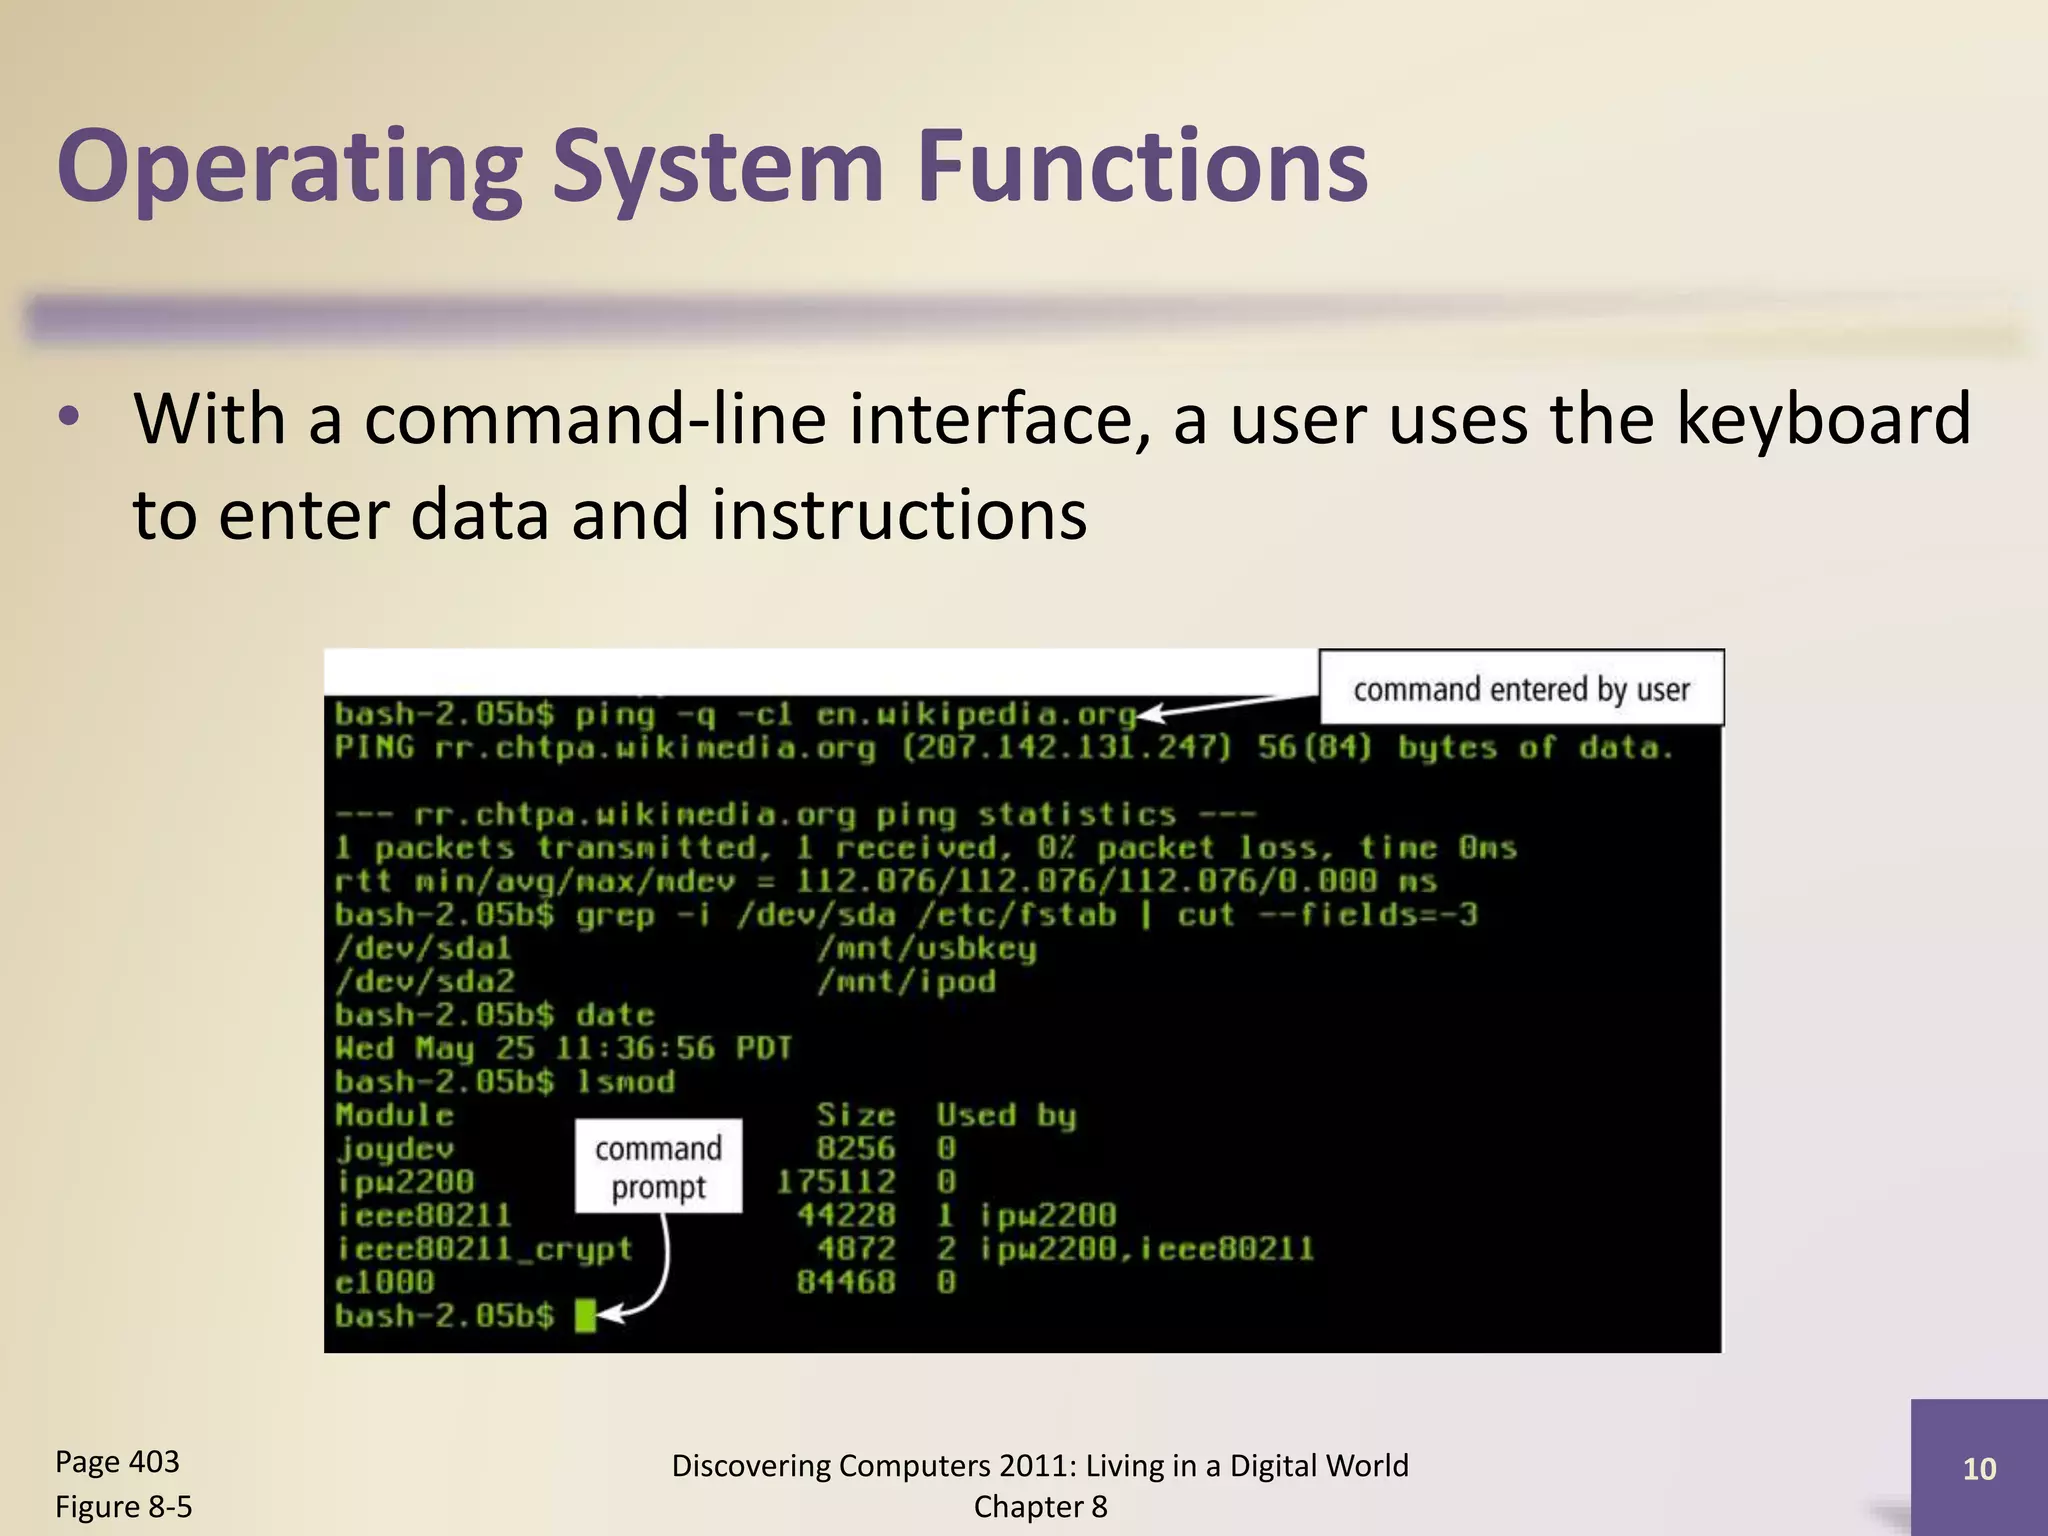Click the size value "84468"

[x=846, y=1281]
